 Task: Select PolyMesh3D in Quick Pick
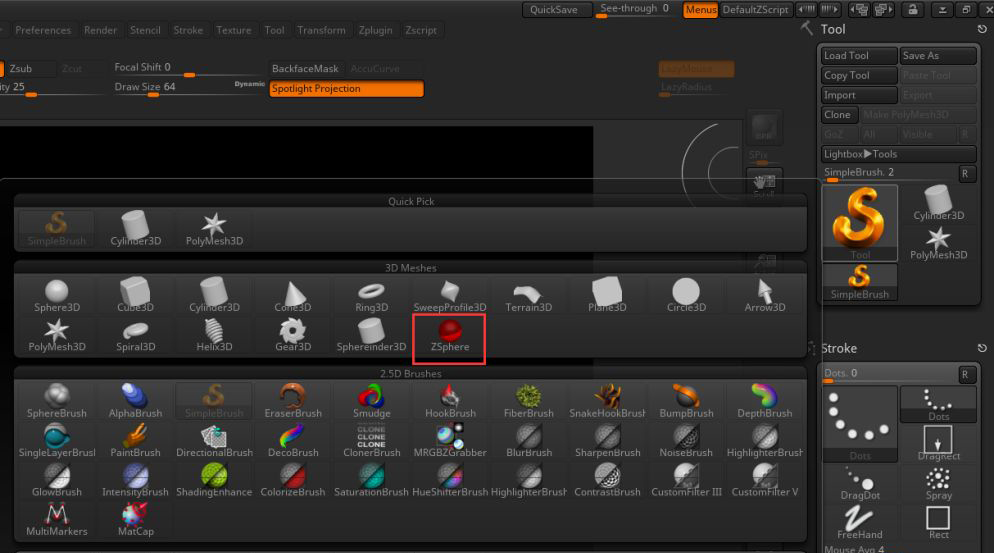[x=214, y=230]
